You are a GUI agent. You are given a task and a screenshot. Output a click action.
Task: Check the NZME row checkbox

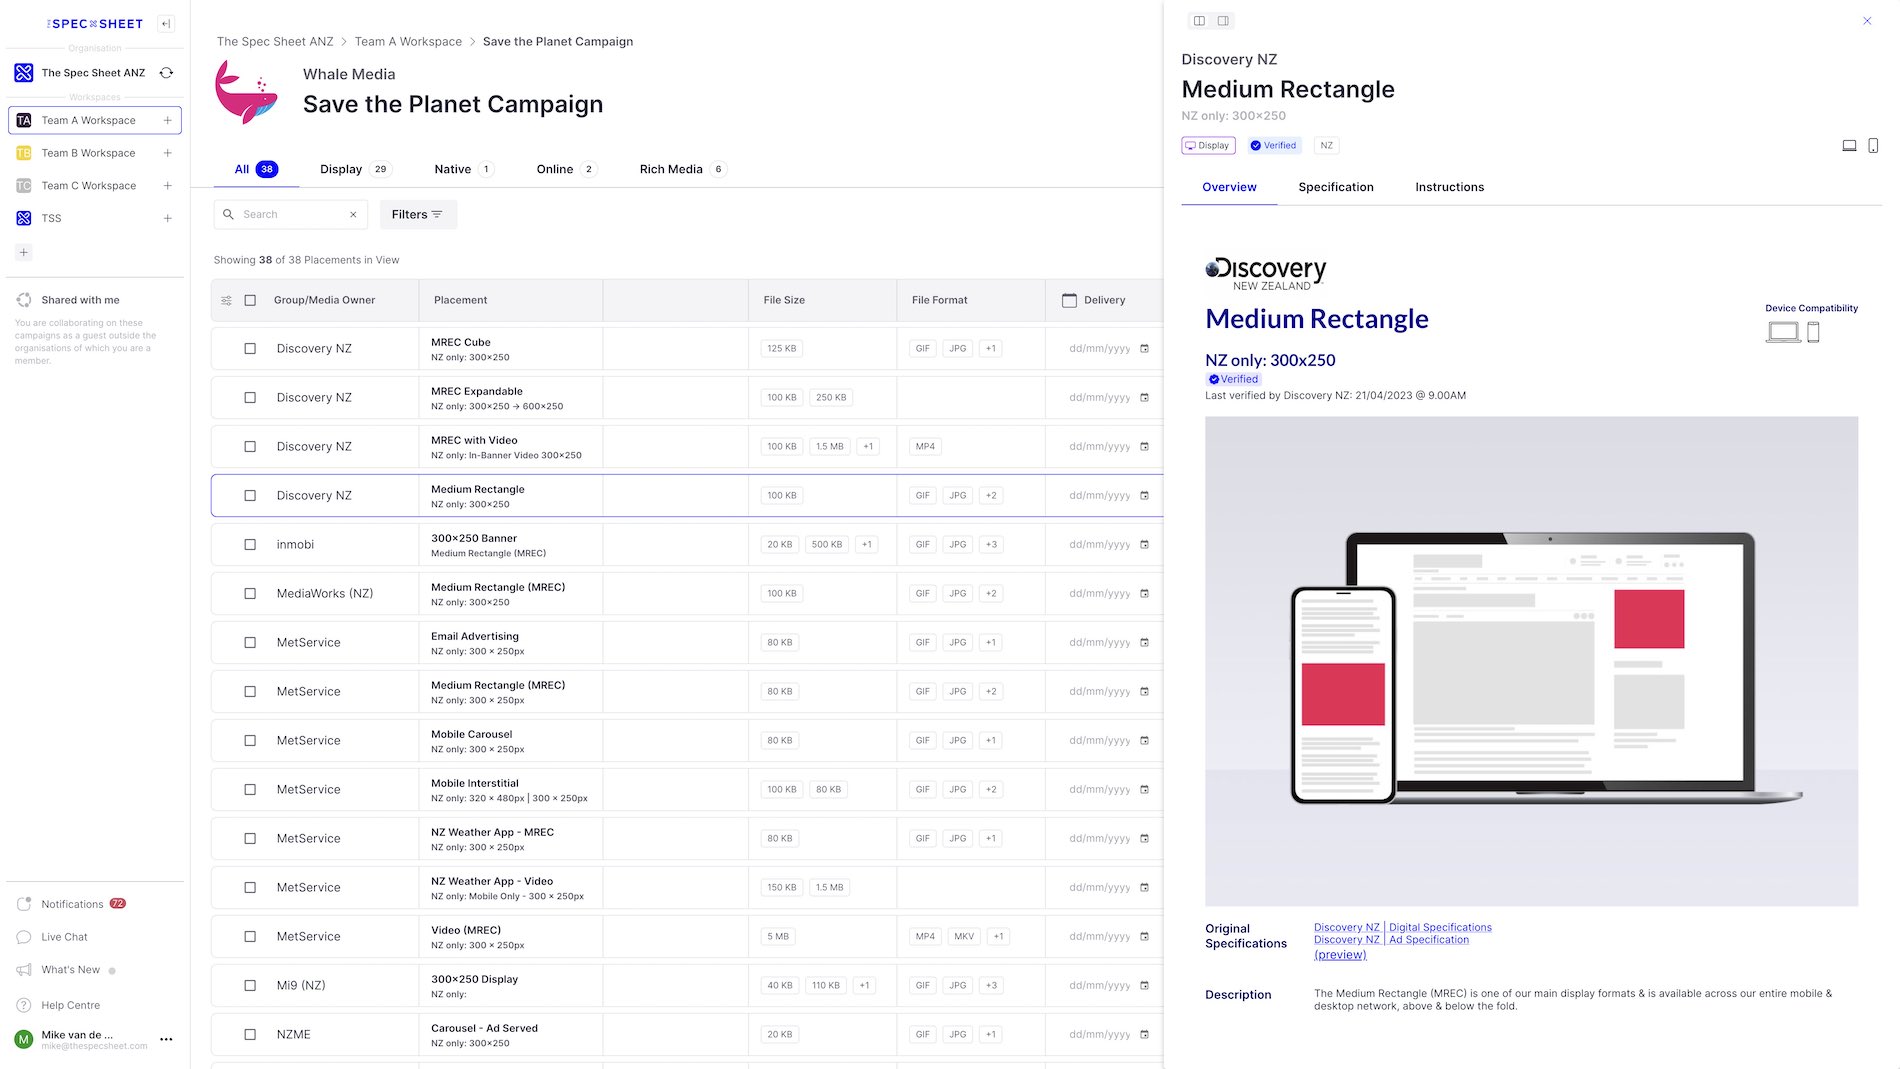[250, 1035]
